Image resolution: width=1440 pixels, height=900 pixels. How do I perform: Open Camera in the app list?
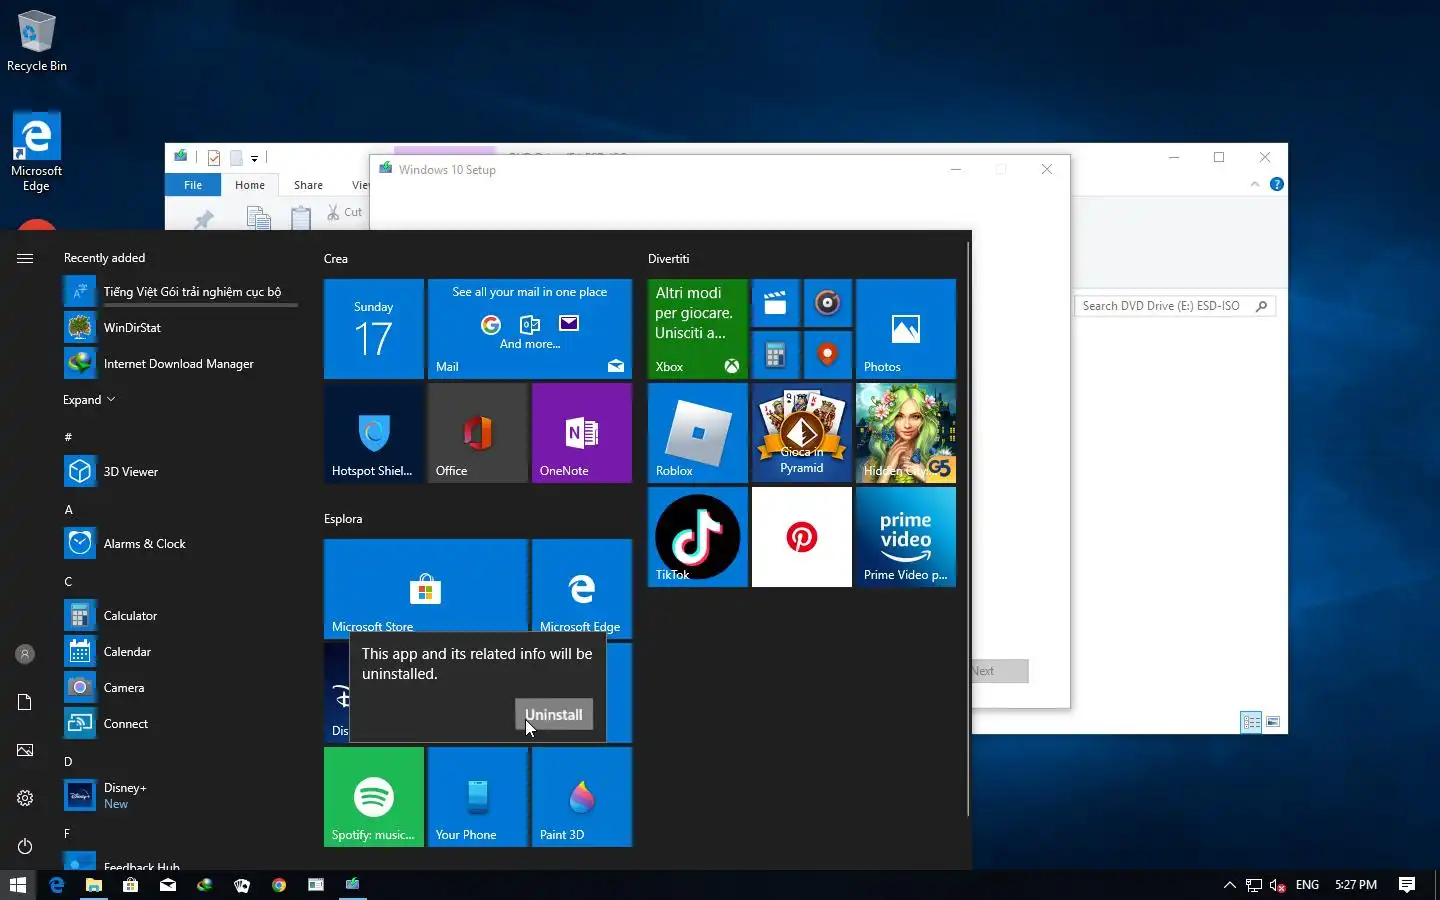point(180,688)
